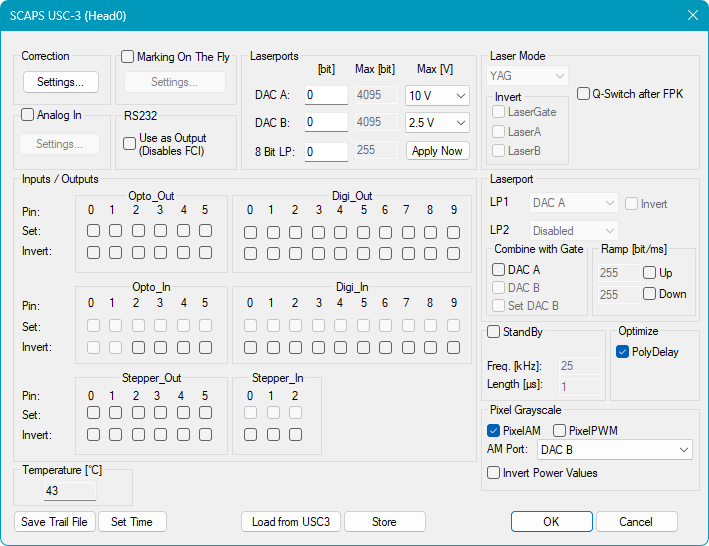Open LP2 Disabled dropdown
Image resolution: width=709 pixels, height=546 pixels.
coord(573,231)
